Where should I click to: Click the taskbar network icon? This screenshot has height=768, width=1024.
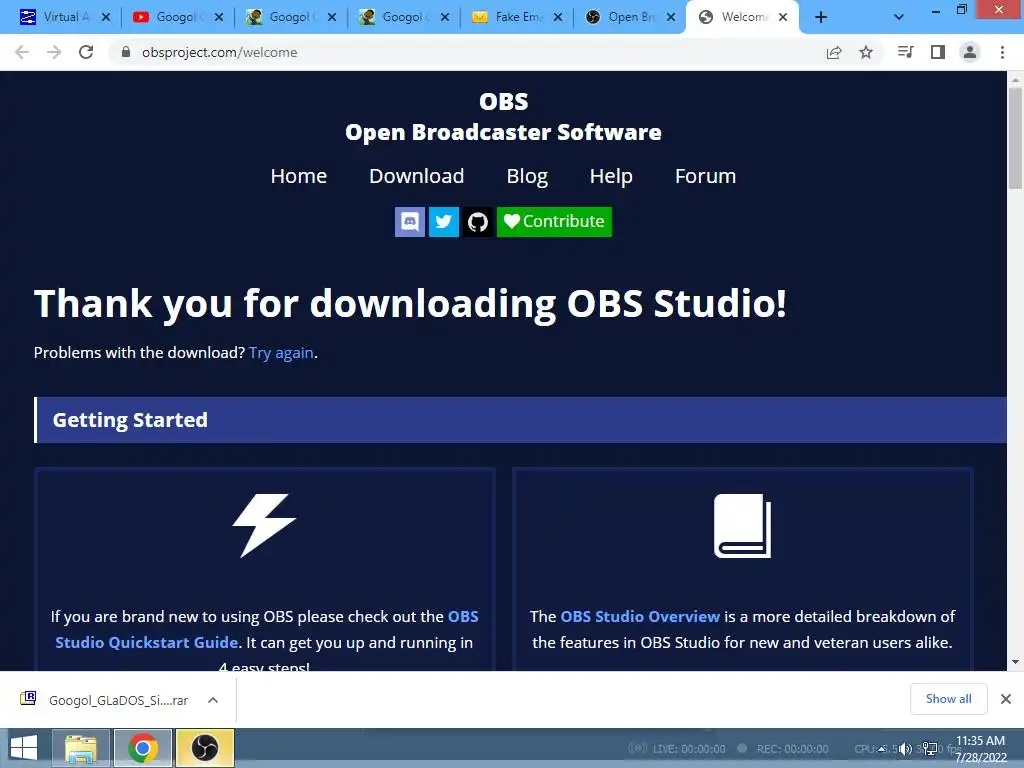929,749
